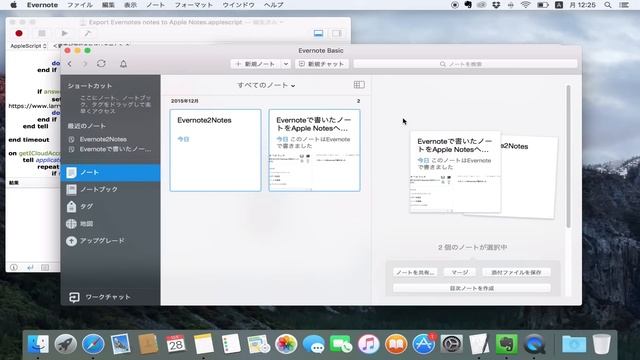Click the info icon at Script Editor bottom
The image size is (640, 360).
[14, 267]
